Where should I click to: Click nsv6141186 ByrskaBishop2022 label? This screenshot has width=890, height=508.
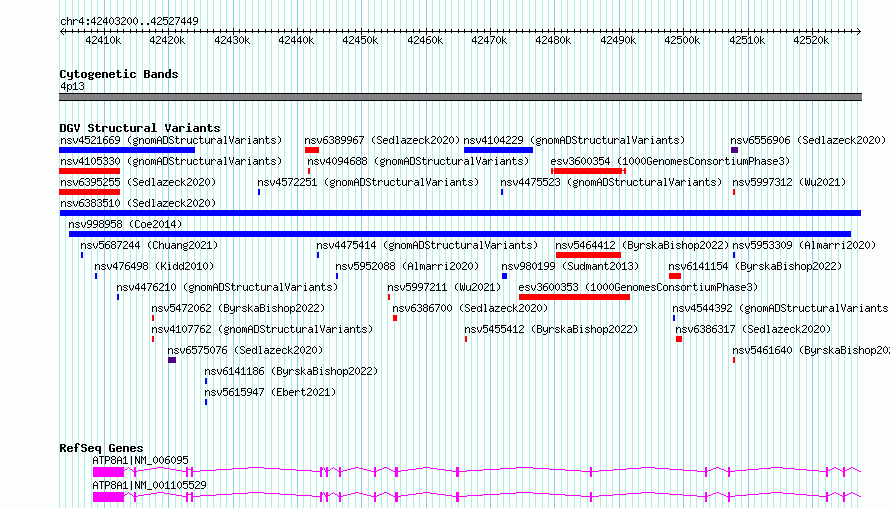[x=291, y=371]
